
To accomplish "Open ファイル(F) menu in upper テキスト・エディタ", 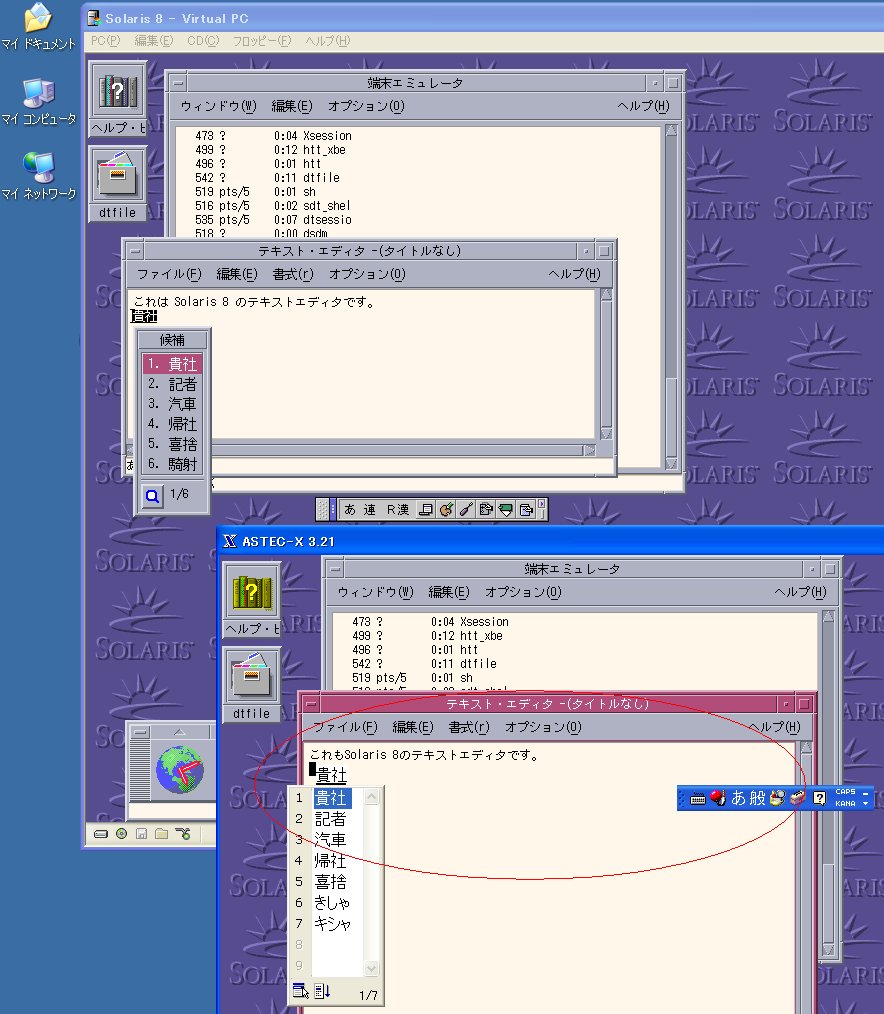I will pyautogui.click(x=169, y=274).
